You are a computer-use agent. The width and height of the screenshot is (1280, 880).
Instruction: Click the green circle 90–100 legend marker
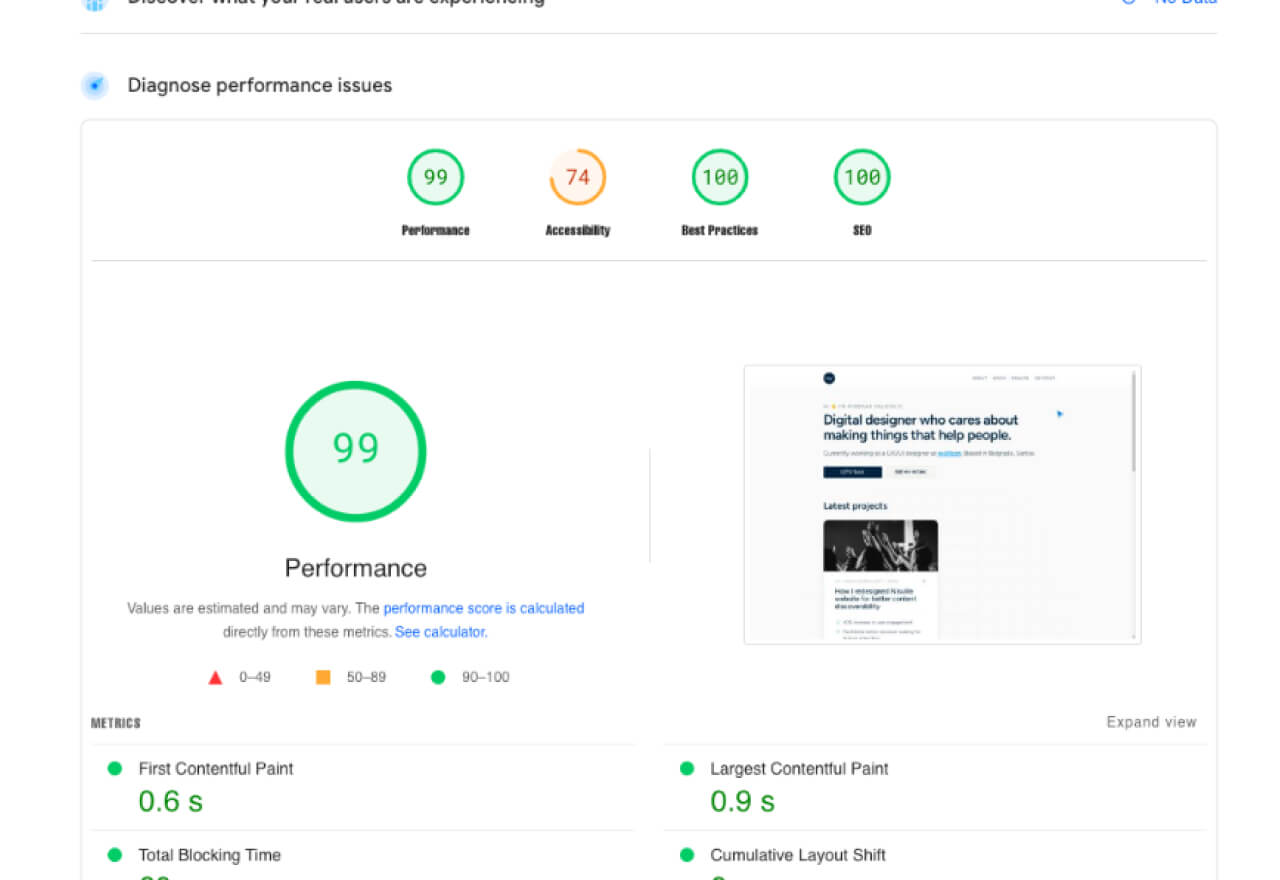437,676
